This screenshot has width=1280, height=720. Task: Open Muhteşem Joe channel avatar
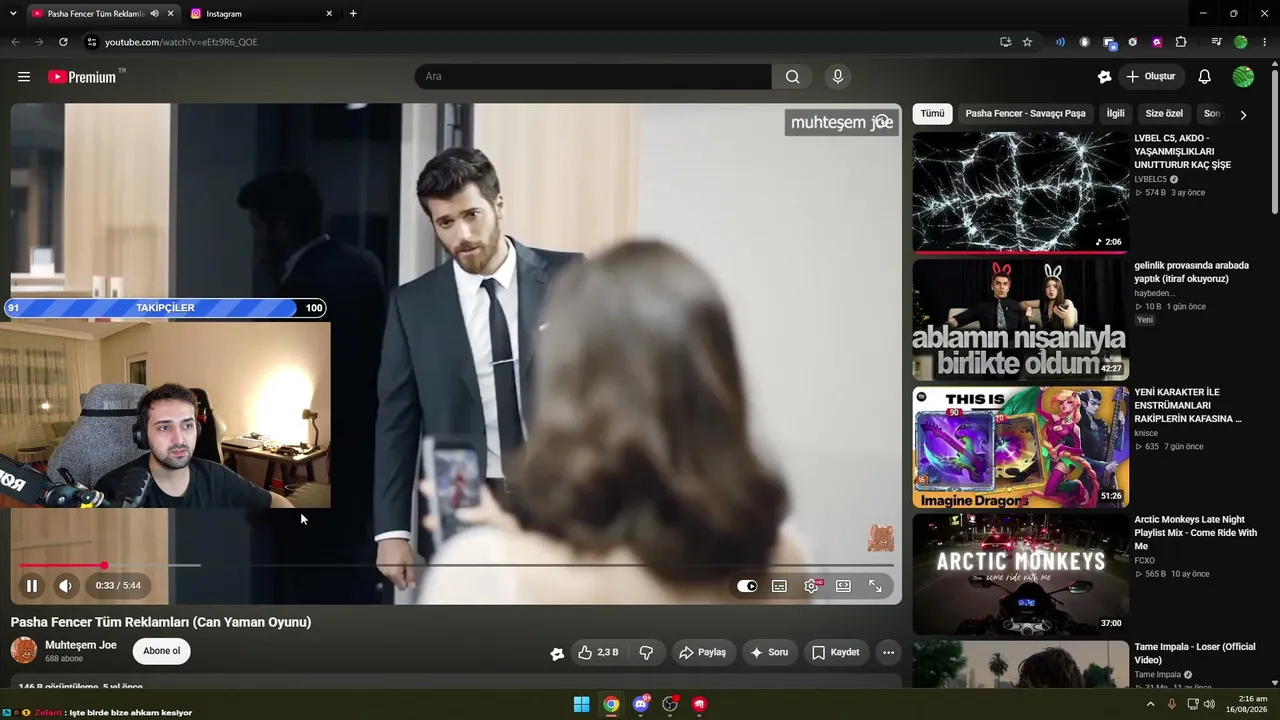point(24,651)
